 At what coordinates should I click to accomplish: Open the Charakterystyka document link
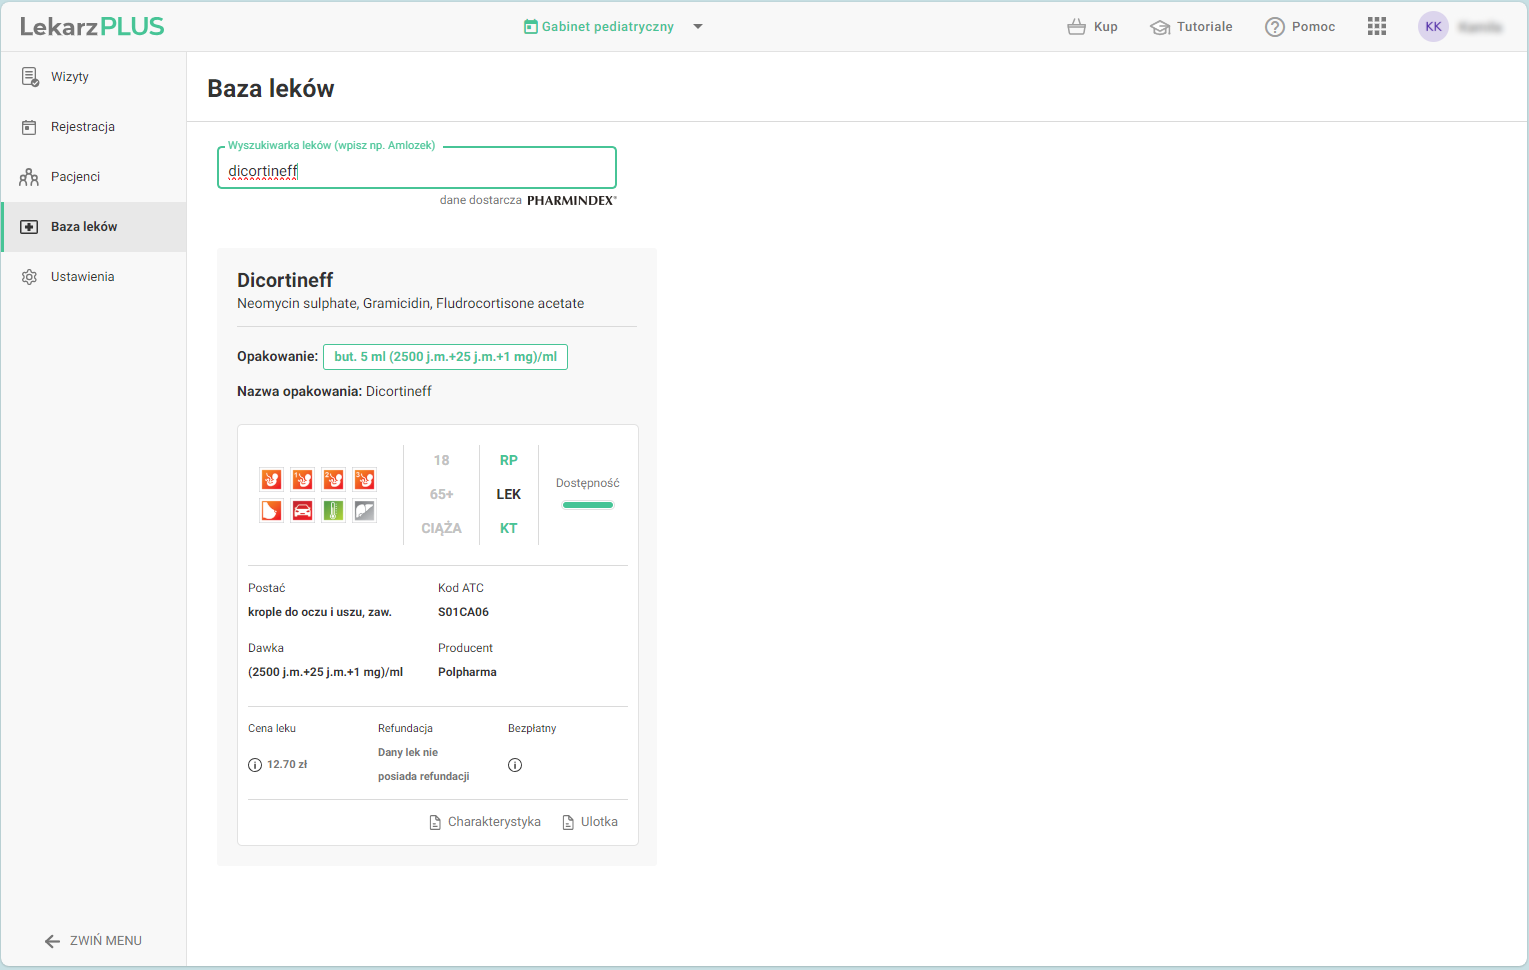485,822
